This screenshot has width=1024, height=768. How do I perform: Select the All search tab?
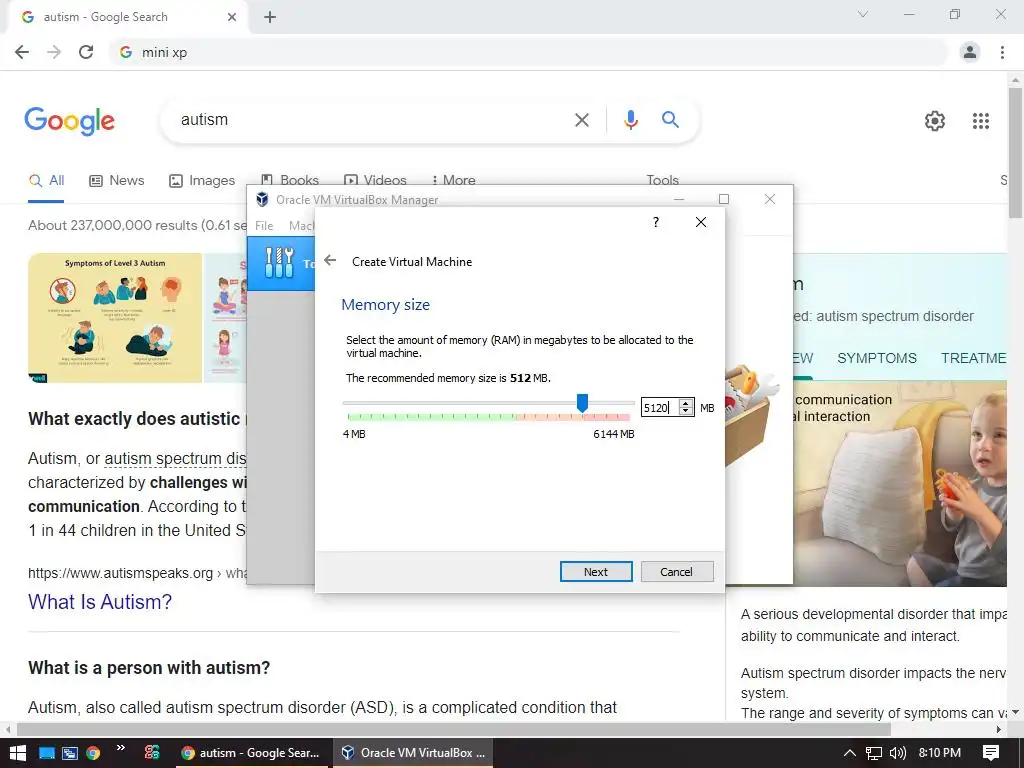(x=46, y=180)
